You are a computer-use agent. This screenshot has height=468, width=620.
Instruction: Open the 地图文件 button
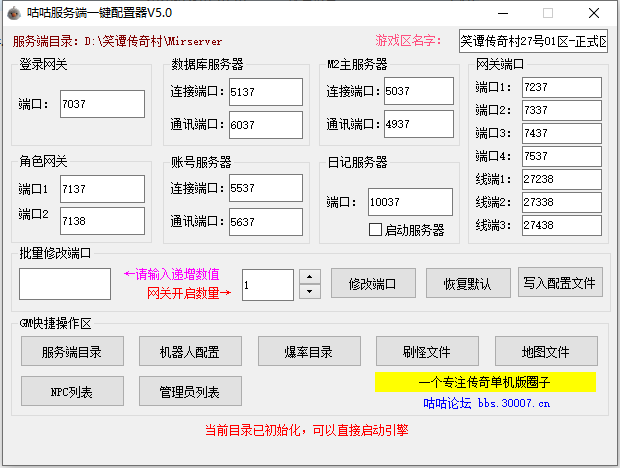pyautogui.click(x=546, y=351)
